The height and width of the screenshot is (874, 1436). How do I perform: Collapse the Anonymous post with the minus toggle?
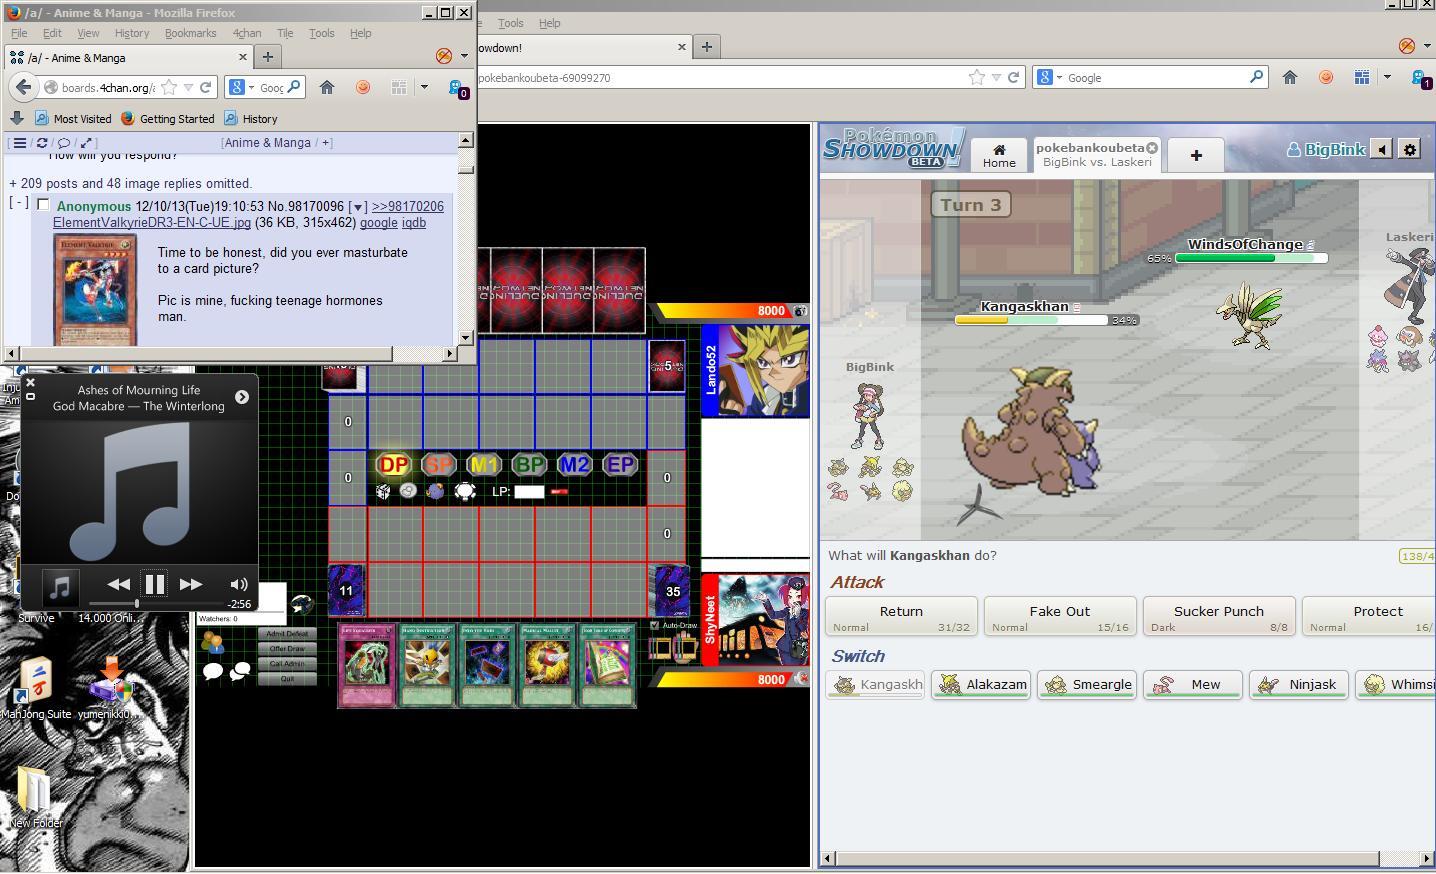tap(18, 203)
